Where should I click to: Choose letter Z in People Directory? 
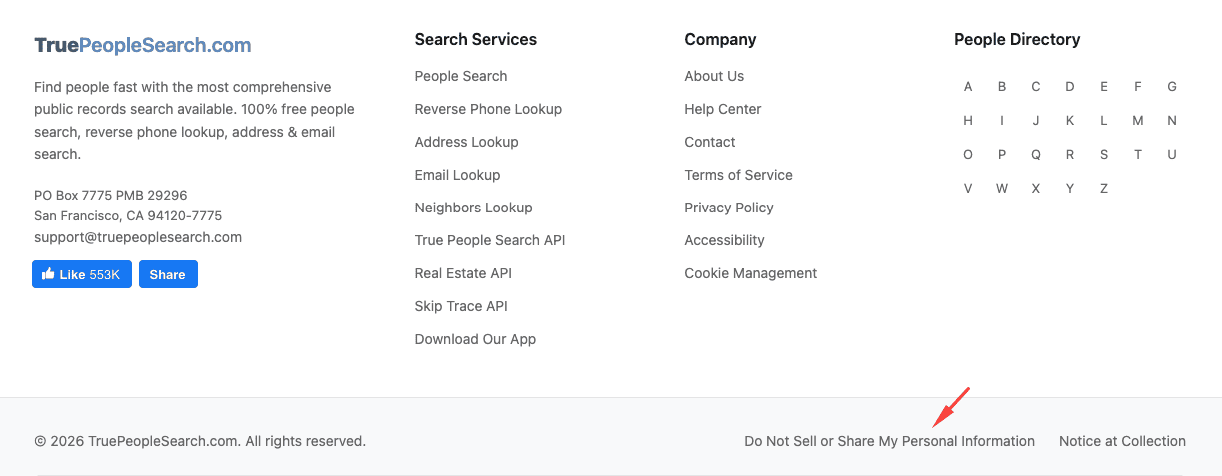click(x=1103, y=189)
